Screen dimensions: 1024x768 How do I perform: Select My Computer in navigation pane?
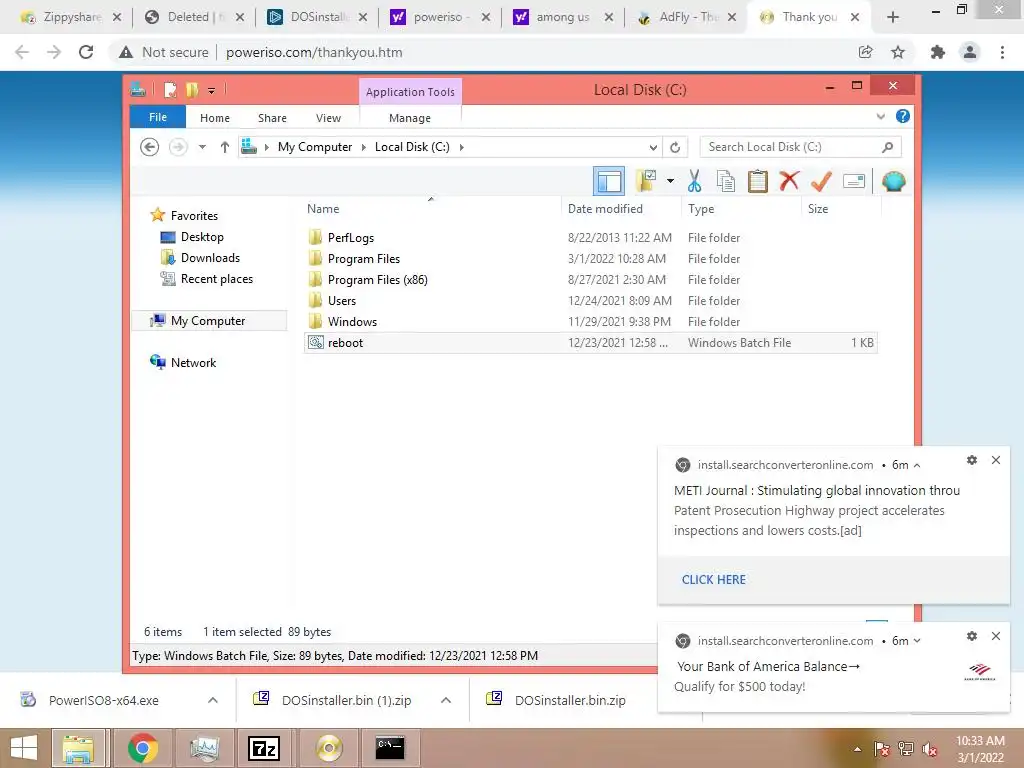208,321
